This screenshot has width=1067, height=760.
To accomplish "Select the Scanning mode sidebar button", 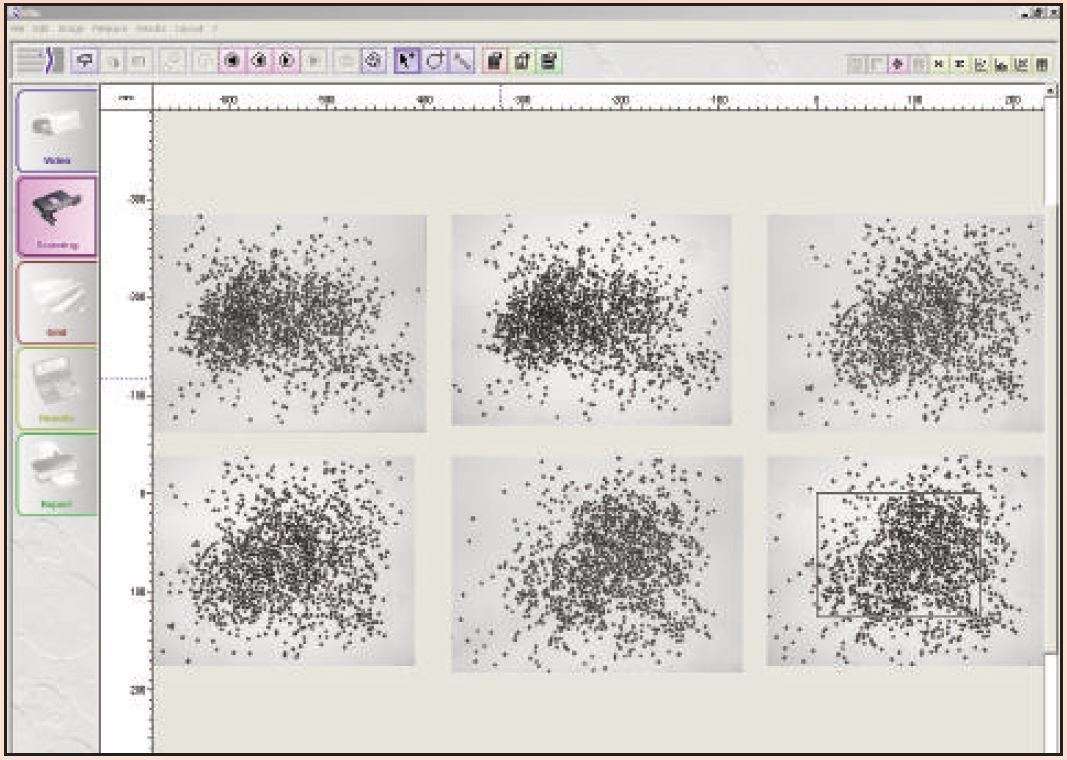I will click(56, 216).
